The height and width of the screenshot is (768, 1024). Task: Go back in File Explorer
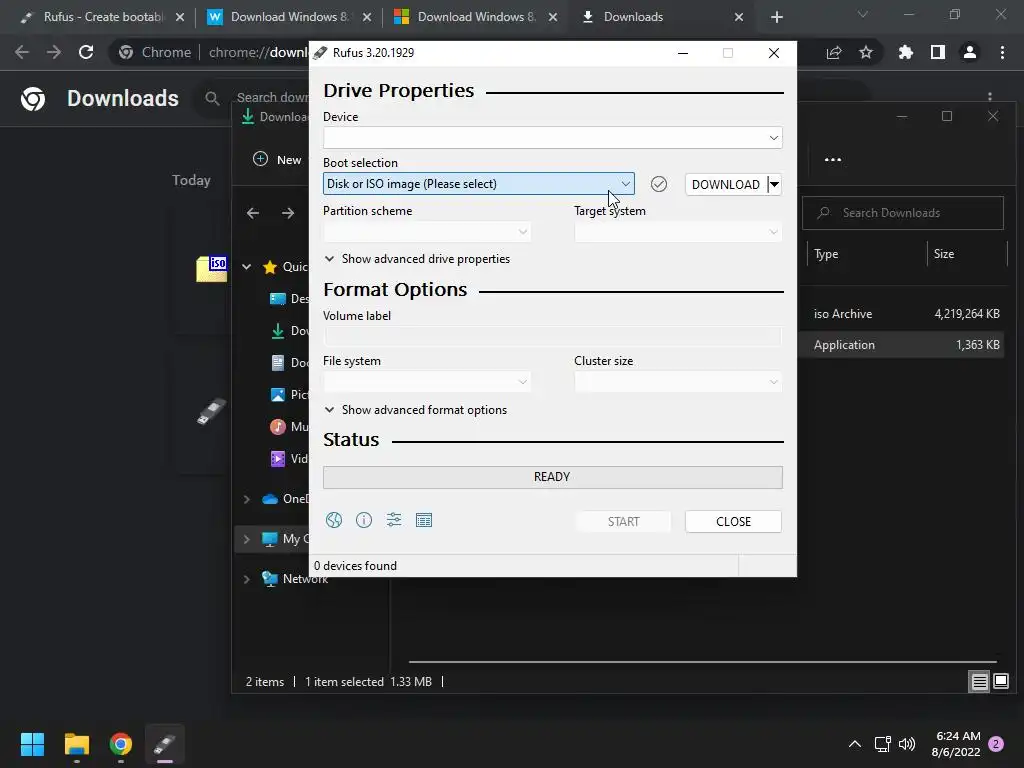[x=253, y=213]
